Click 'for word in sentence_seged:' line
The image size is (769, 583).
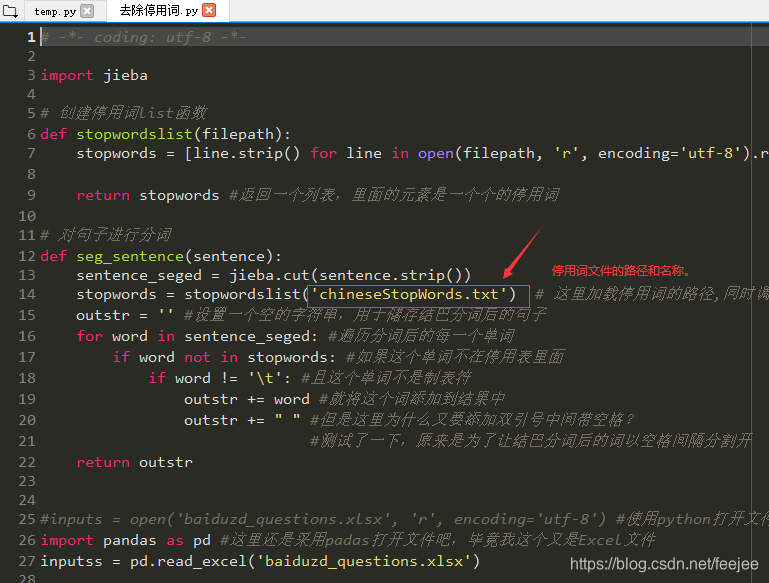[197, 336]
